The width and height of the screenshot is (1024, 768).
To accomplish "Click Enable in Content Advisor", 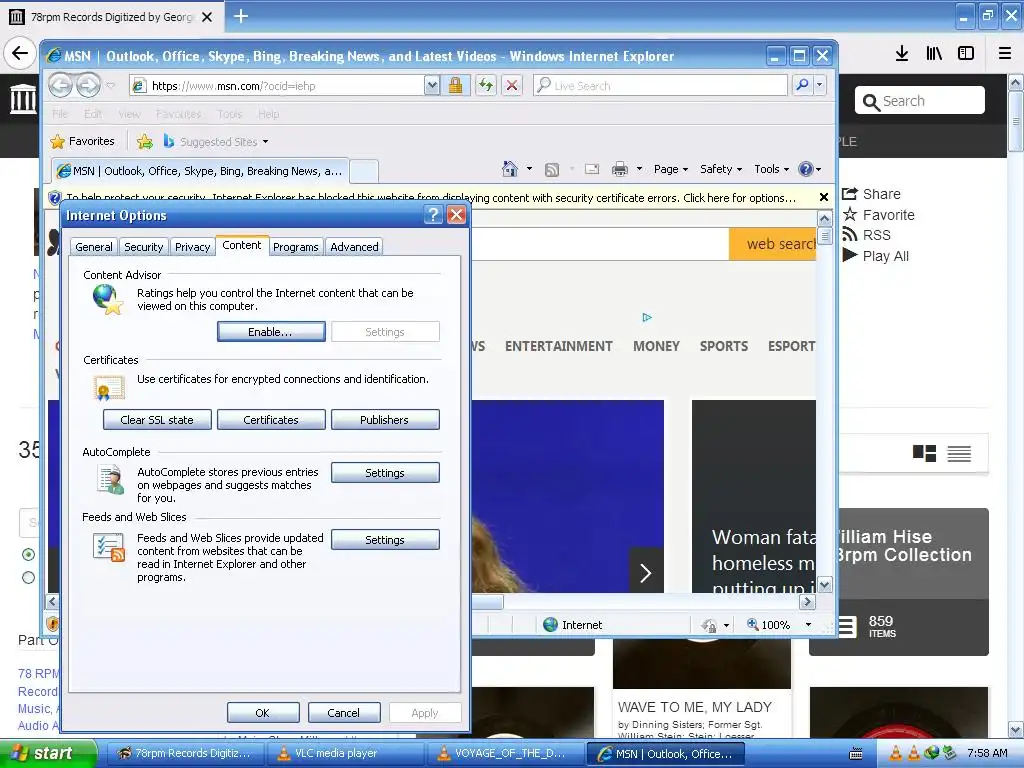I will coord(270,332).
